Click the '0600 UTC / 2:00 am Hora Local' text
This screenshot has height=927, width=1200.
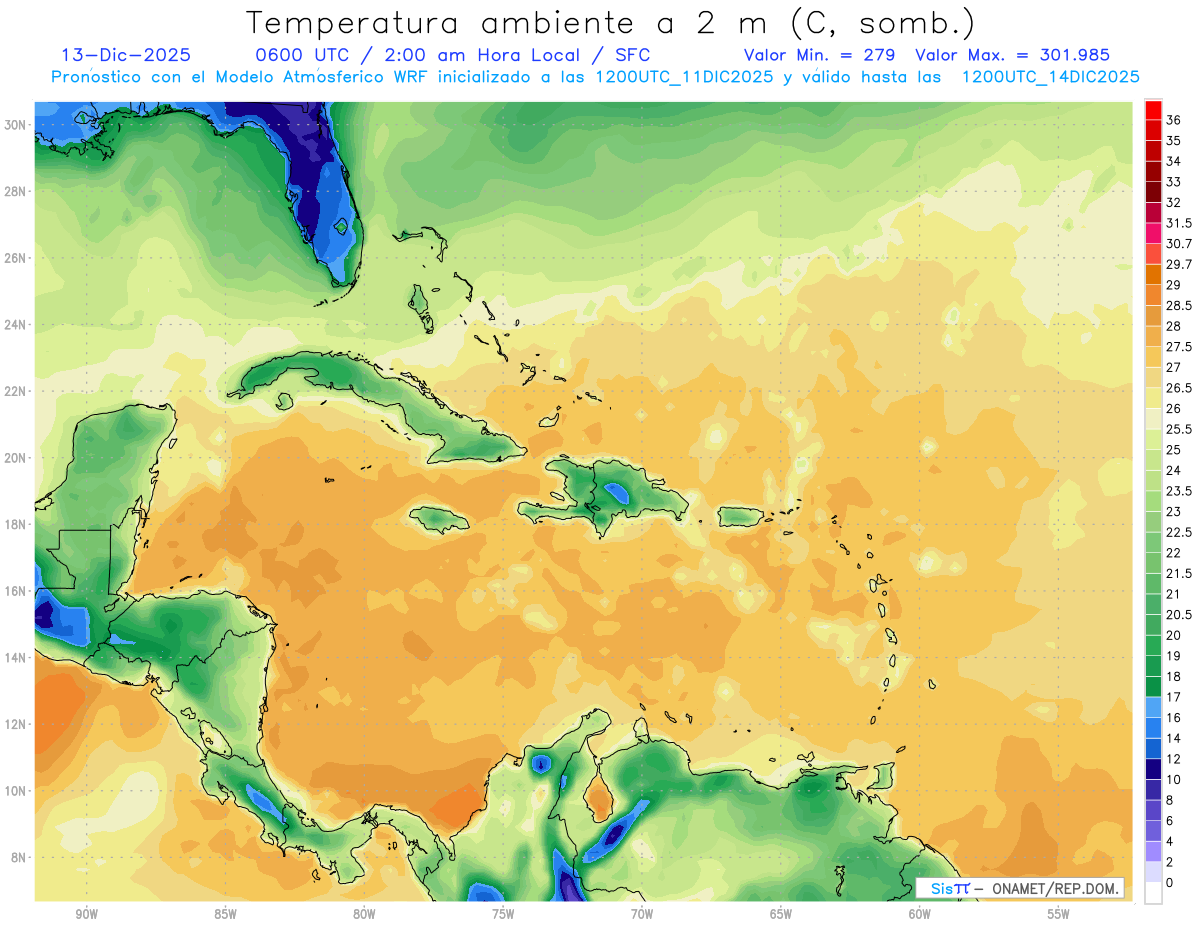tap(421, 55)
